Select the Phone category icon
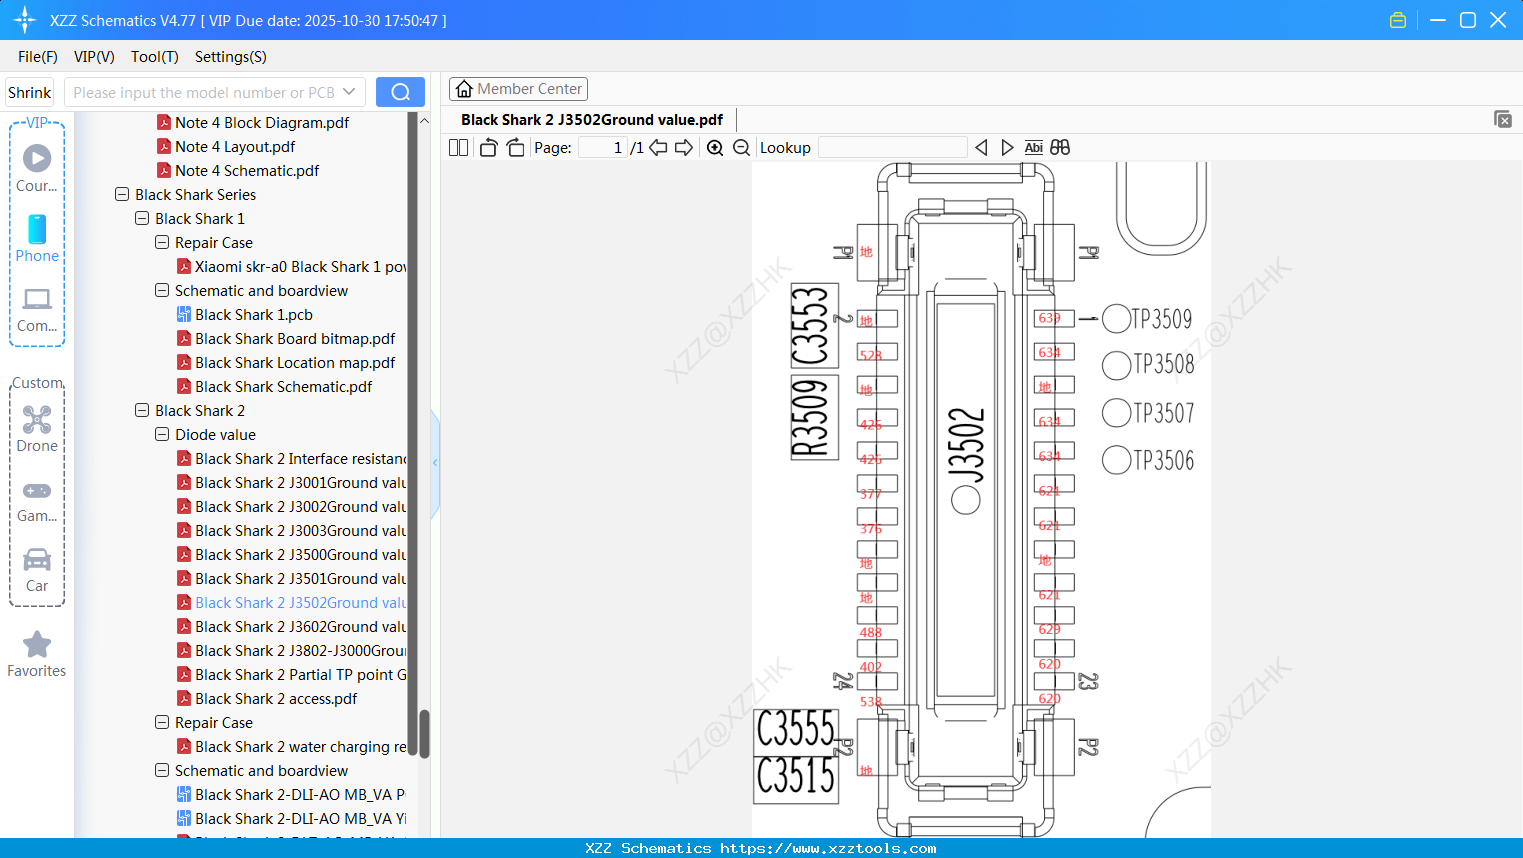 [37, 238]
